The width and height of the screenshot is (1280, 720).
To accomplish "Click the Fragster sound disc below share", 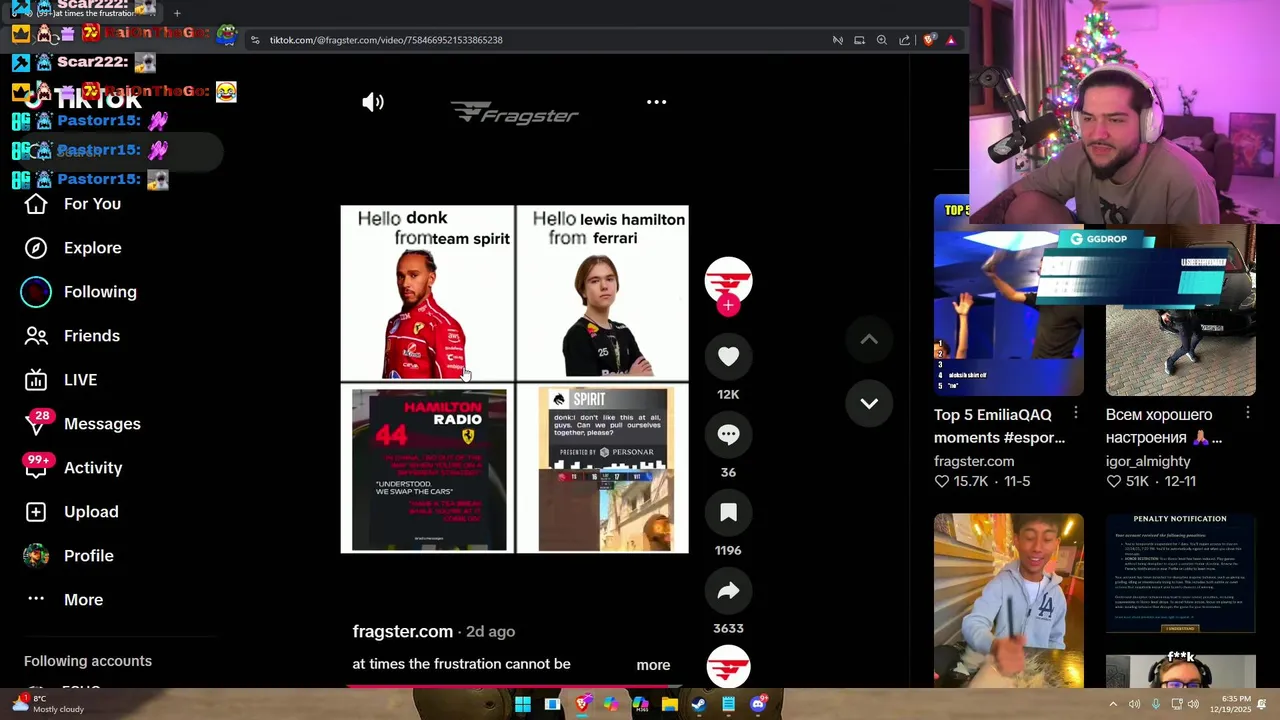I will [x=728, y=667].
